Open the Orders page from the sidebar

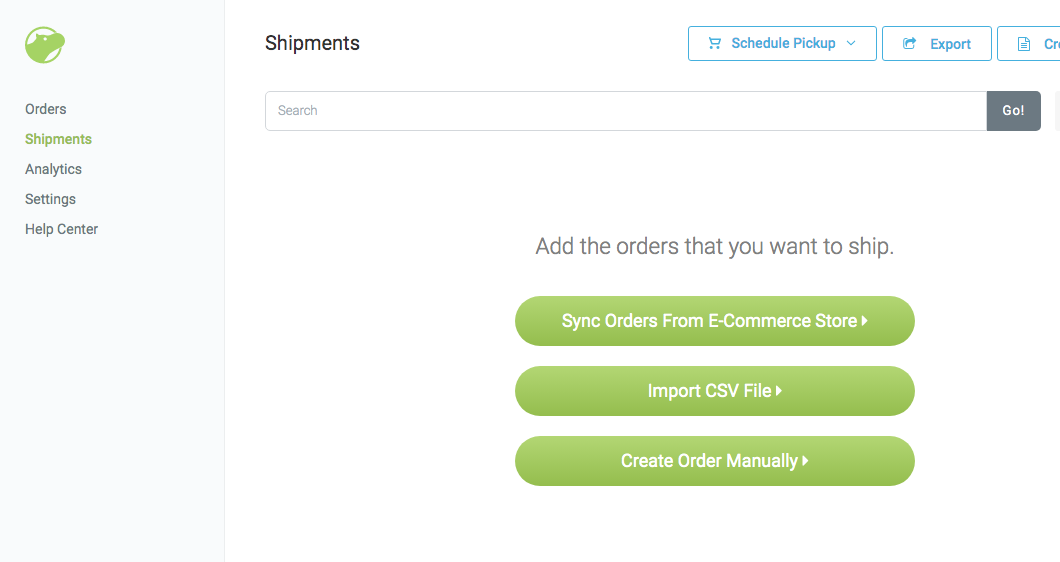coord(46,109)
